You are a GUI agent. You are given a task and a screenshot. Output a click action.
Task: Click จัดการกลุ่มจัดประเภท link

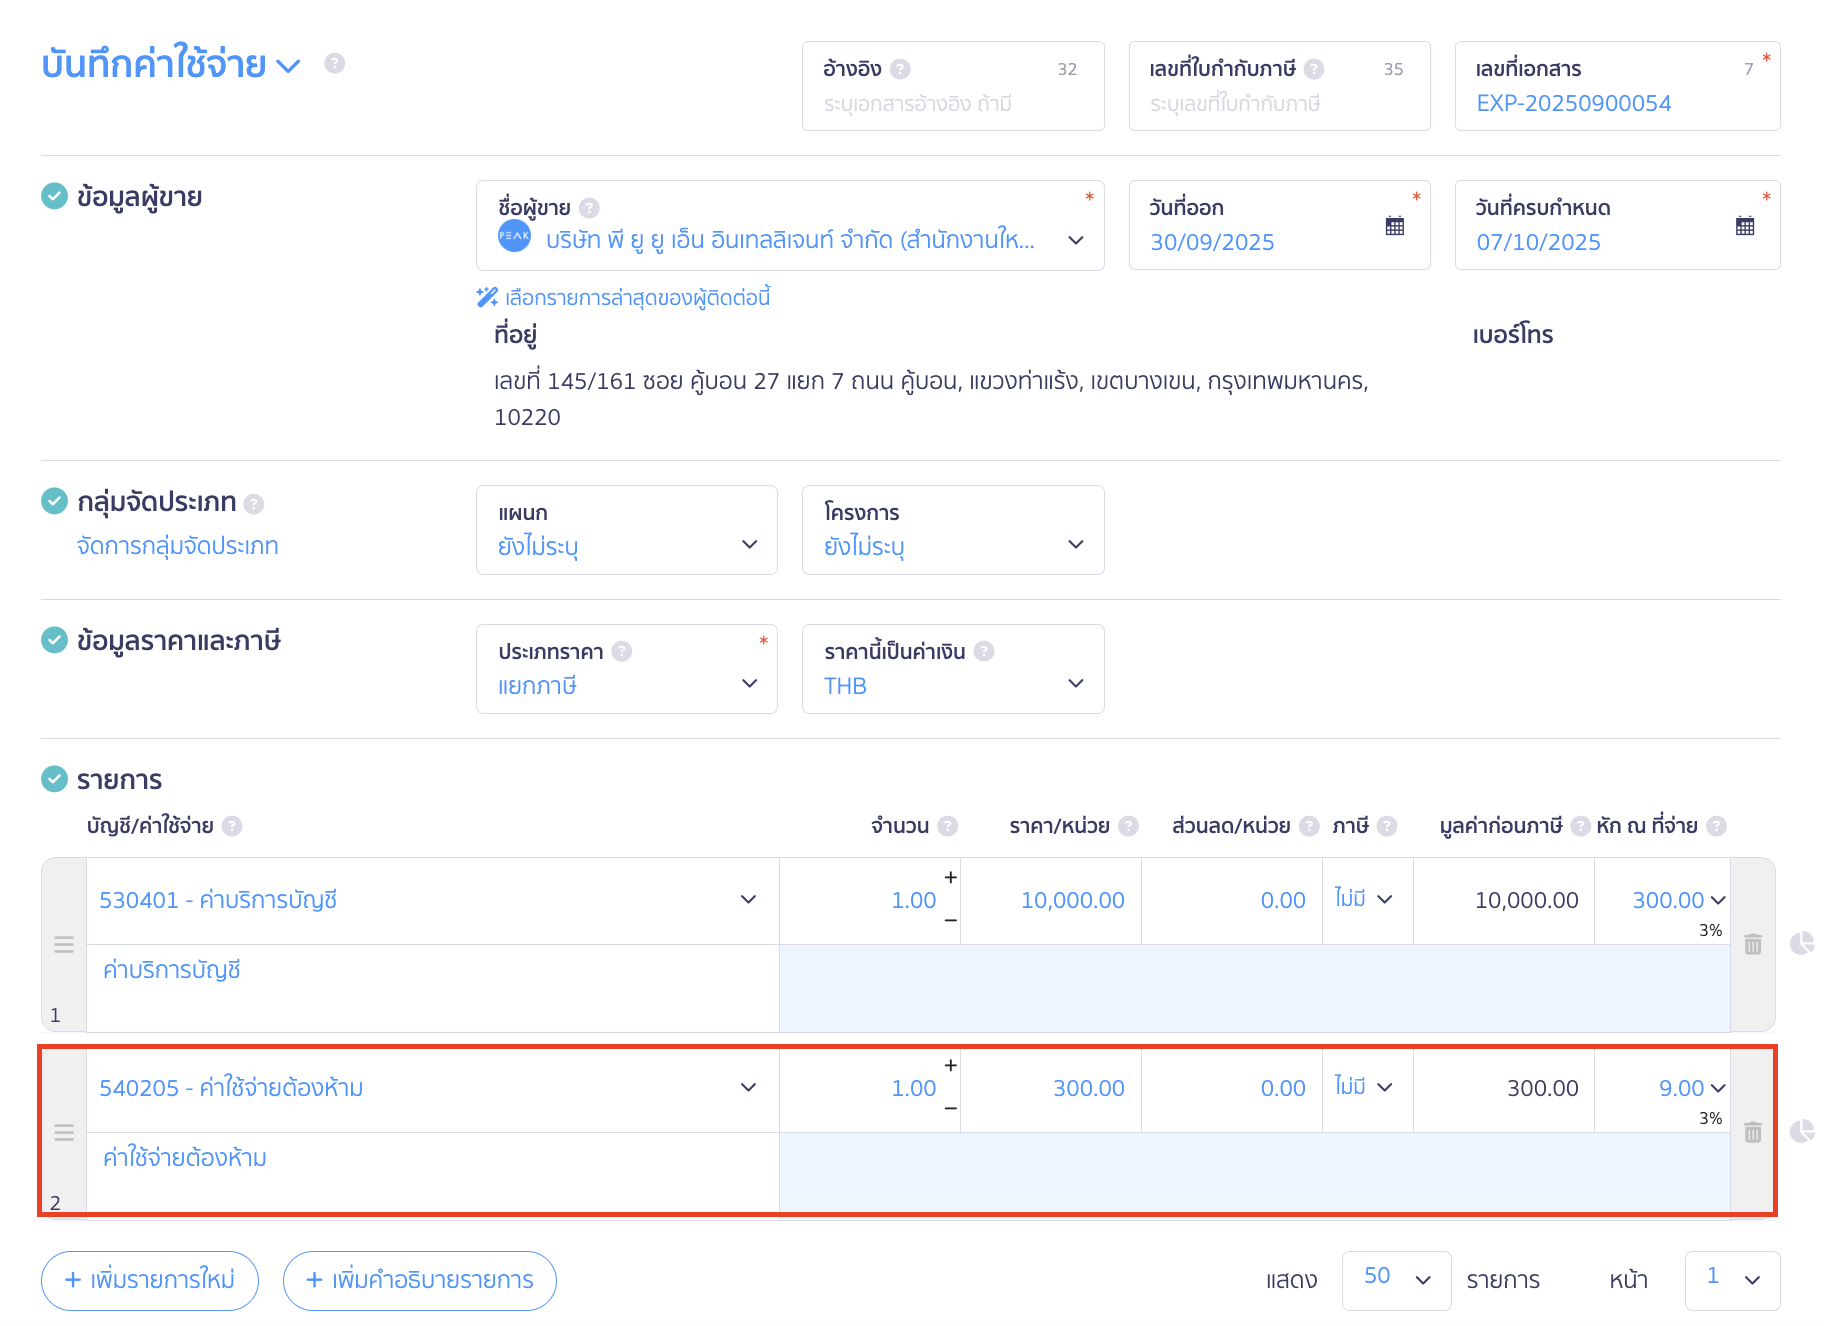[178, 546]
